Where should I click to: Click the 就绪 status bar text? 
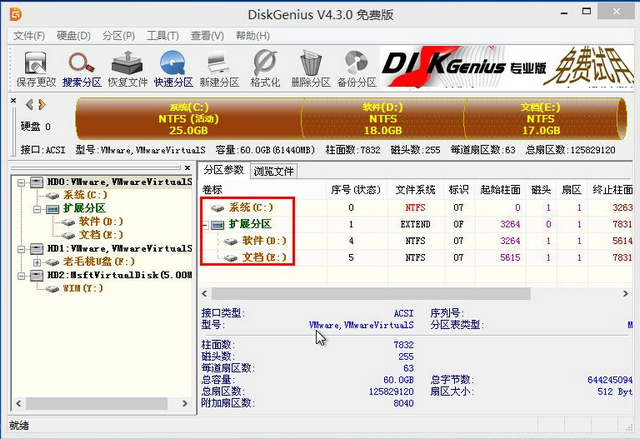(x=19, y=426)
